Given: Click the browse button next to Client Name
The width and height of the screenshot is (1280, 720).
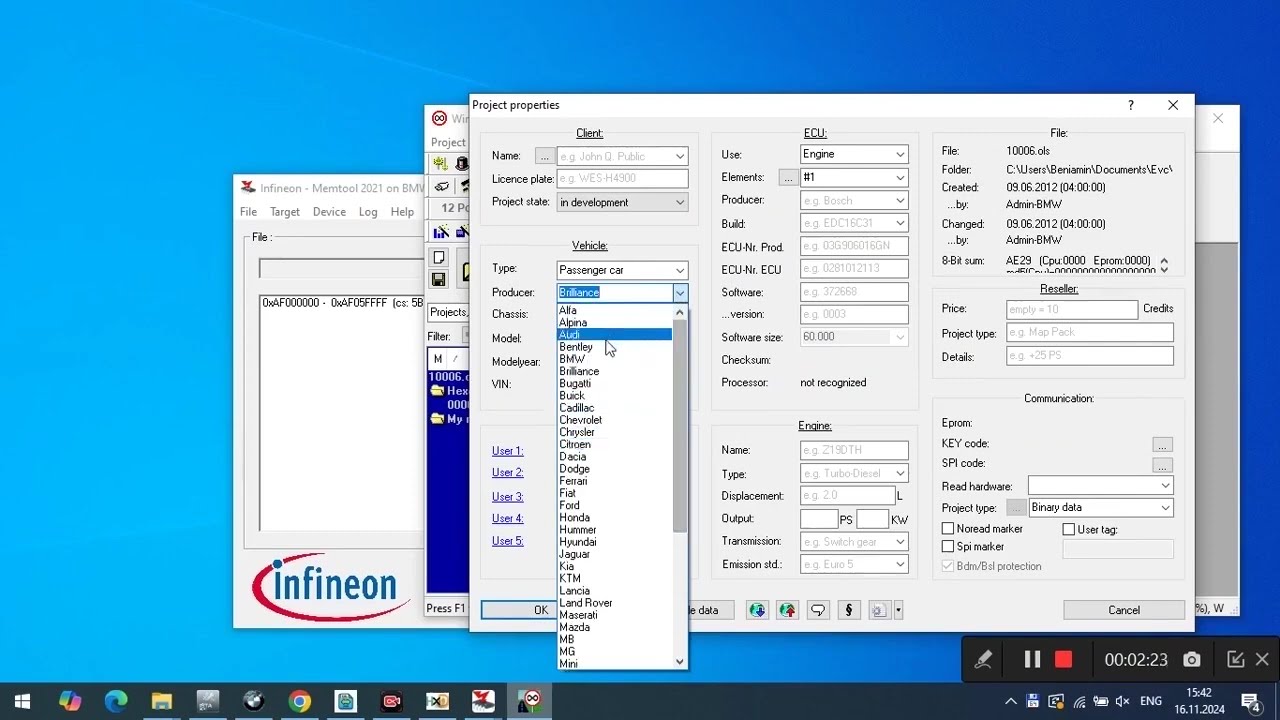Looking at the screenshot, I should pyautogui.click(x=544, y=156).
